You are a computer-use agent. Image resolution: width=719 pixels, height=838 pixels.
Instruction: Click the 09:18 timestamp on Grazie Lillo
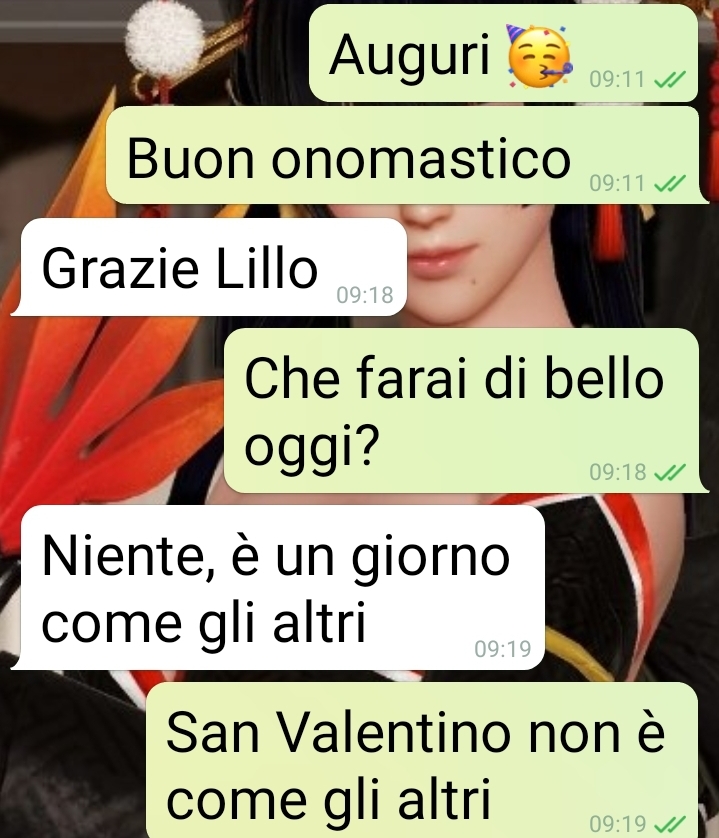point(365,295)
